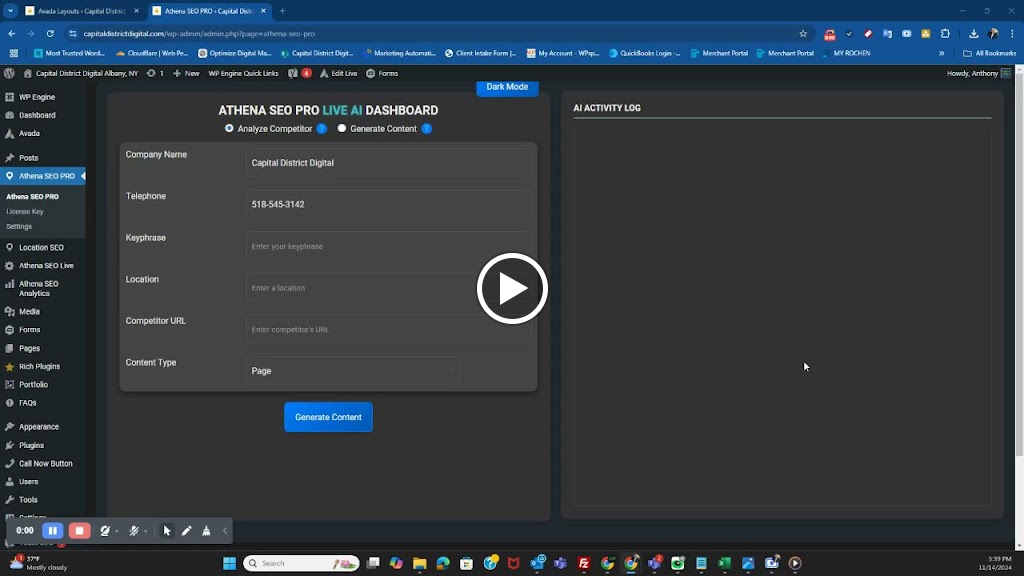Screen dimensions: 1024x576
Task: Select the Analyze Competitor radio option
Action: click(229, 128)
